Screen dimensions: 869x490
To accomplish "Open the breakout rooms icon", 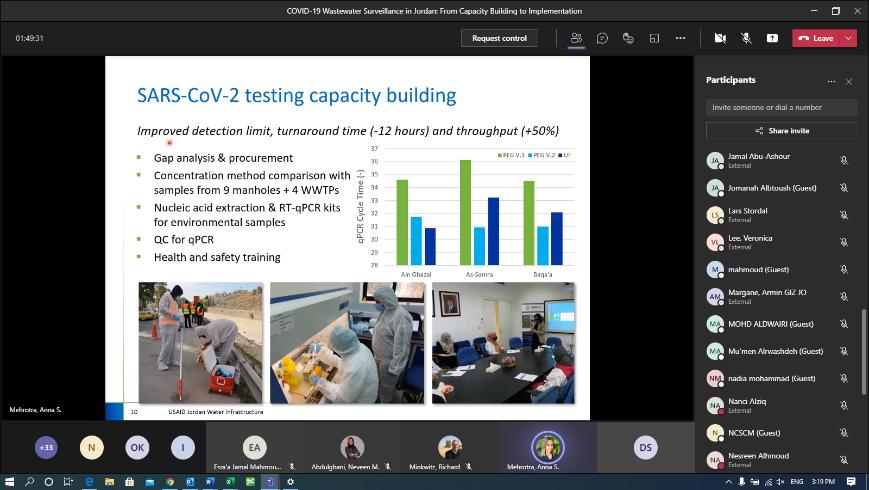I will click(x=654, y=38).
